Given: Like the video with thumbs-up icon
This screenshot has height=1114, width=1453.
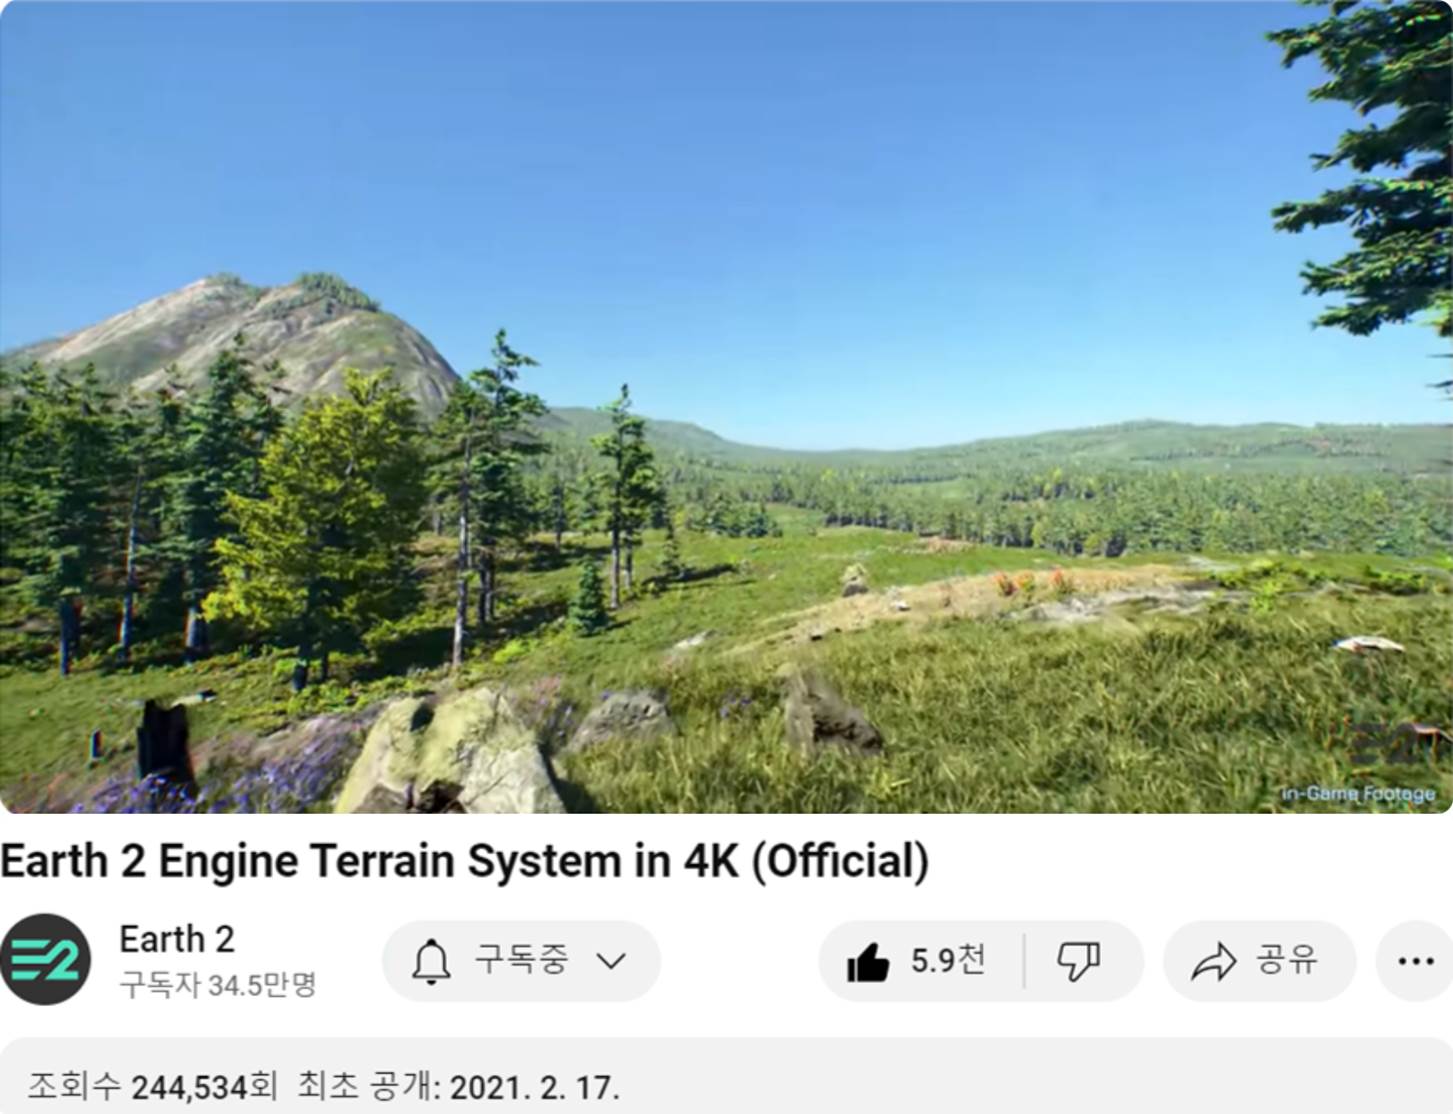Looking at the screenshot, I should (x=867, y=963).
